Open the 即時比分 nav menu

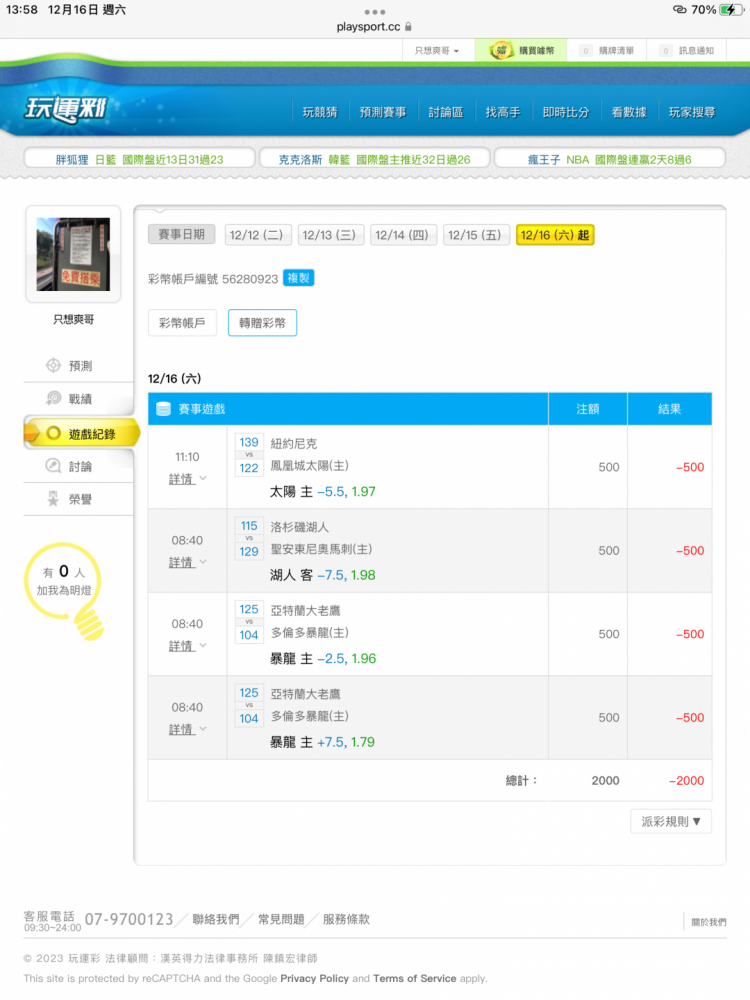click(x=566, y=112)
